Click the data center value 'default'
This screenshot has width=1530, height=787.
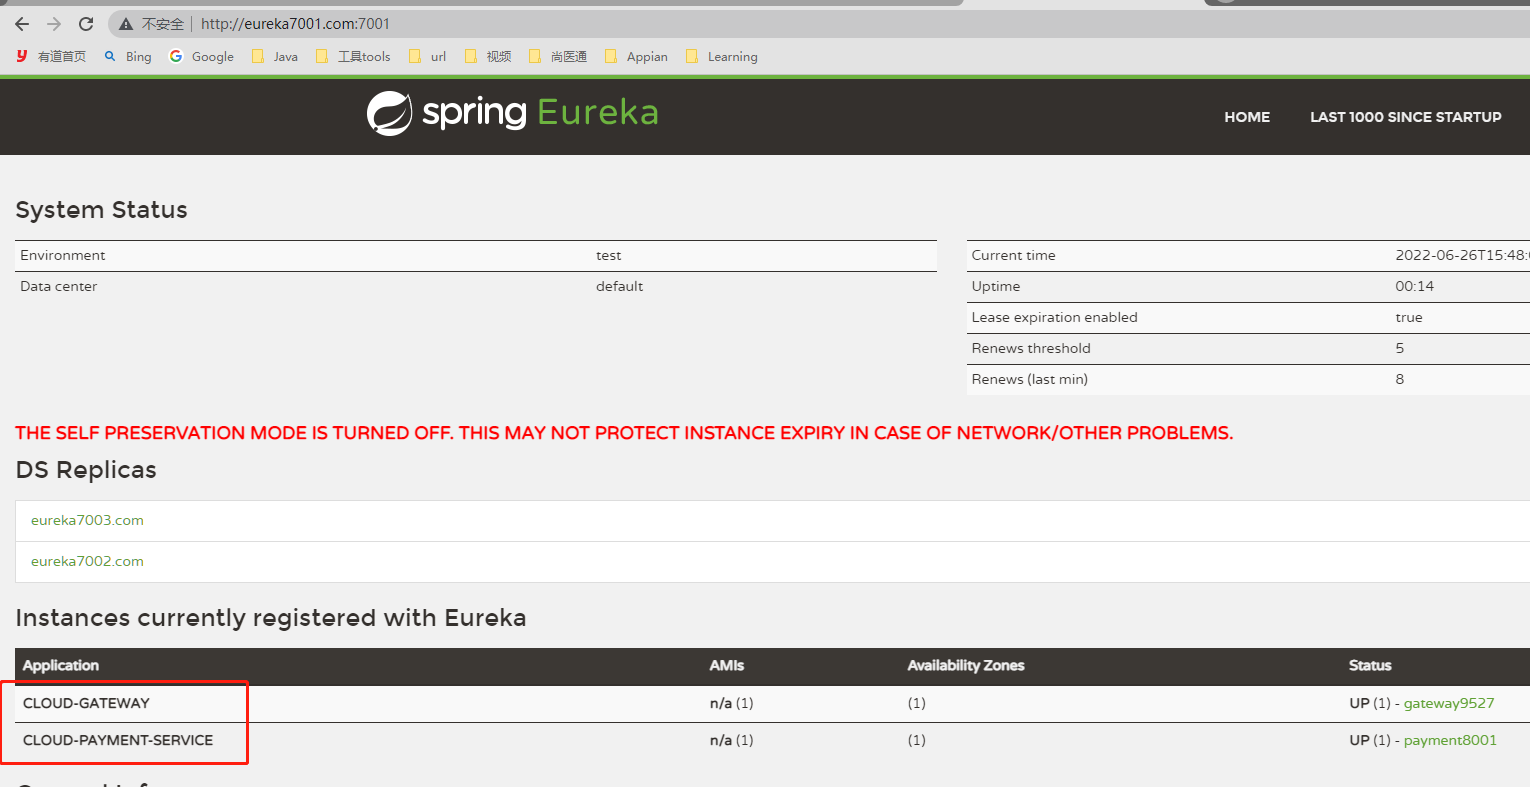tap(620, 286)
